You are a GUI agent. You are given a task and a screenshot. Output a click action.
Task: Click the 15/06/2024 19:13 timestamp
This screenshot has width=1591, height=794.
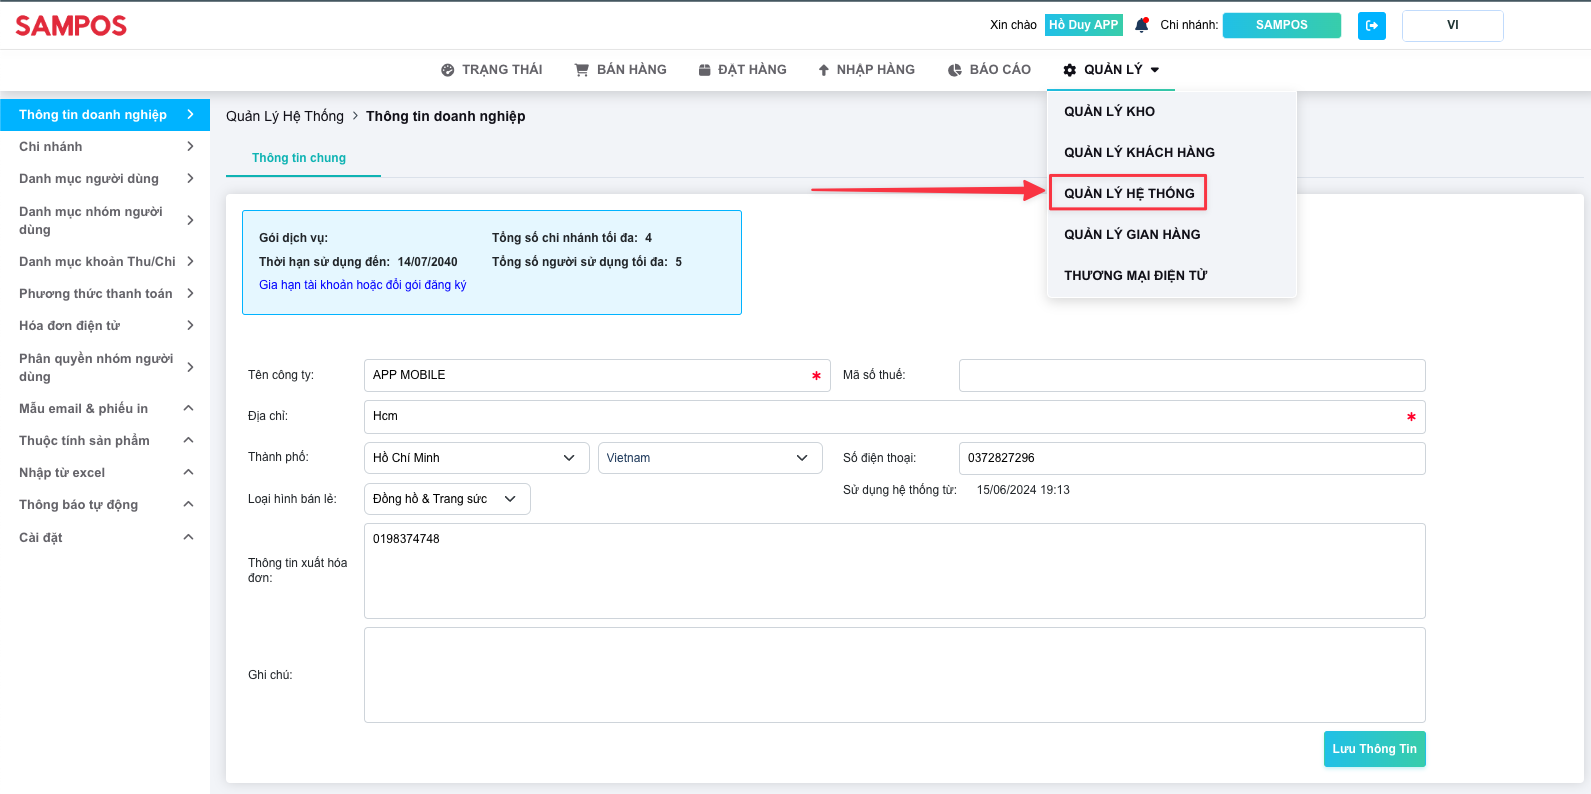coord(1023,490)
